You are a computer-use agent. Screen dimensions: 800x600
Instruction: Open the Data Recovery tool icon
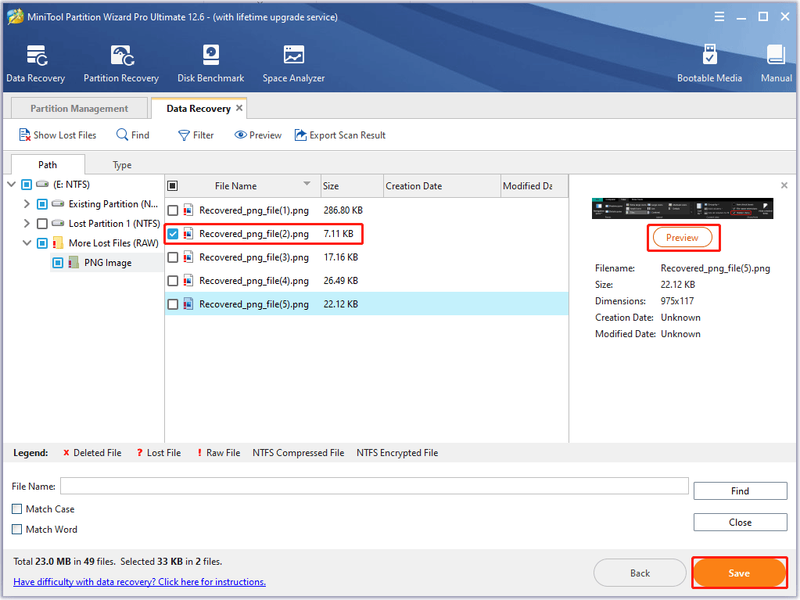(36, 56)
